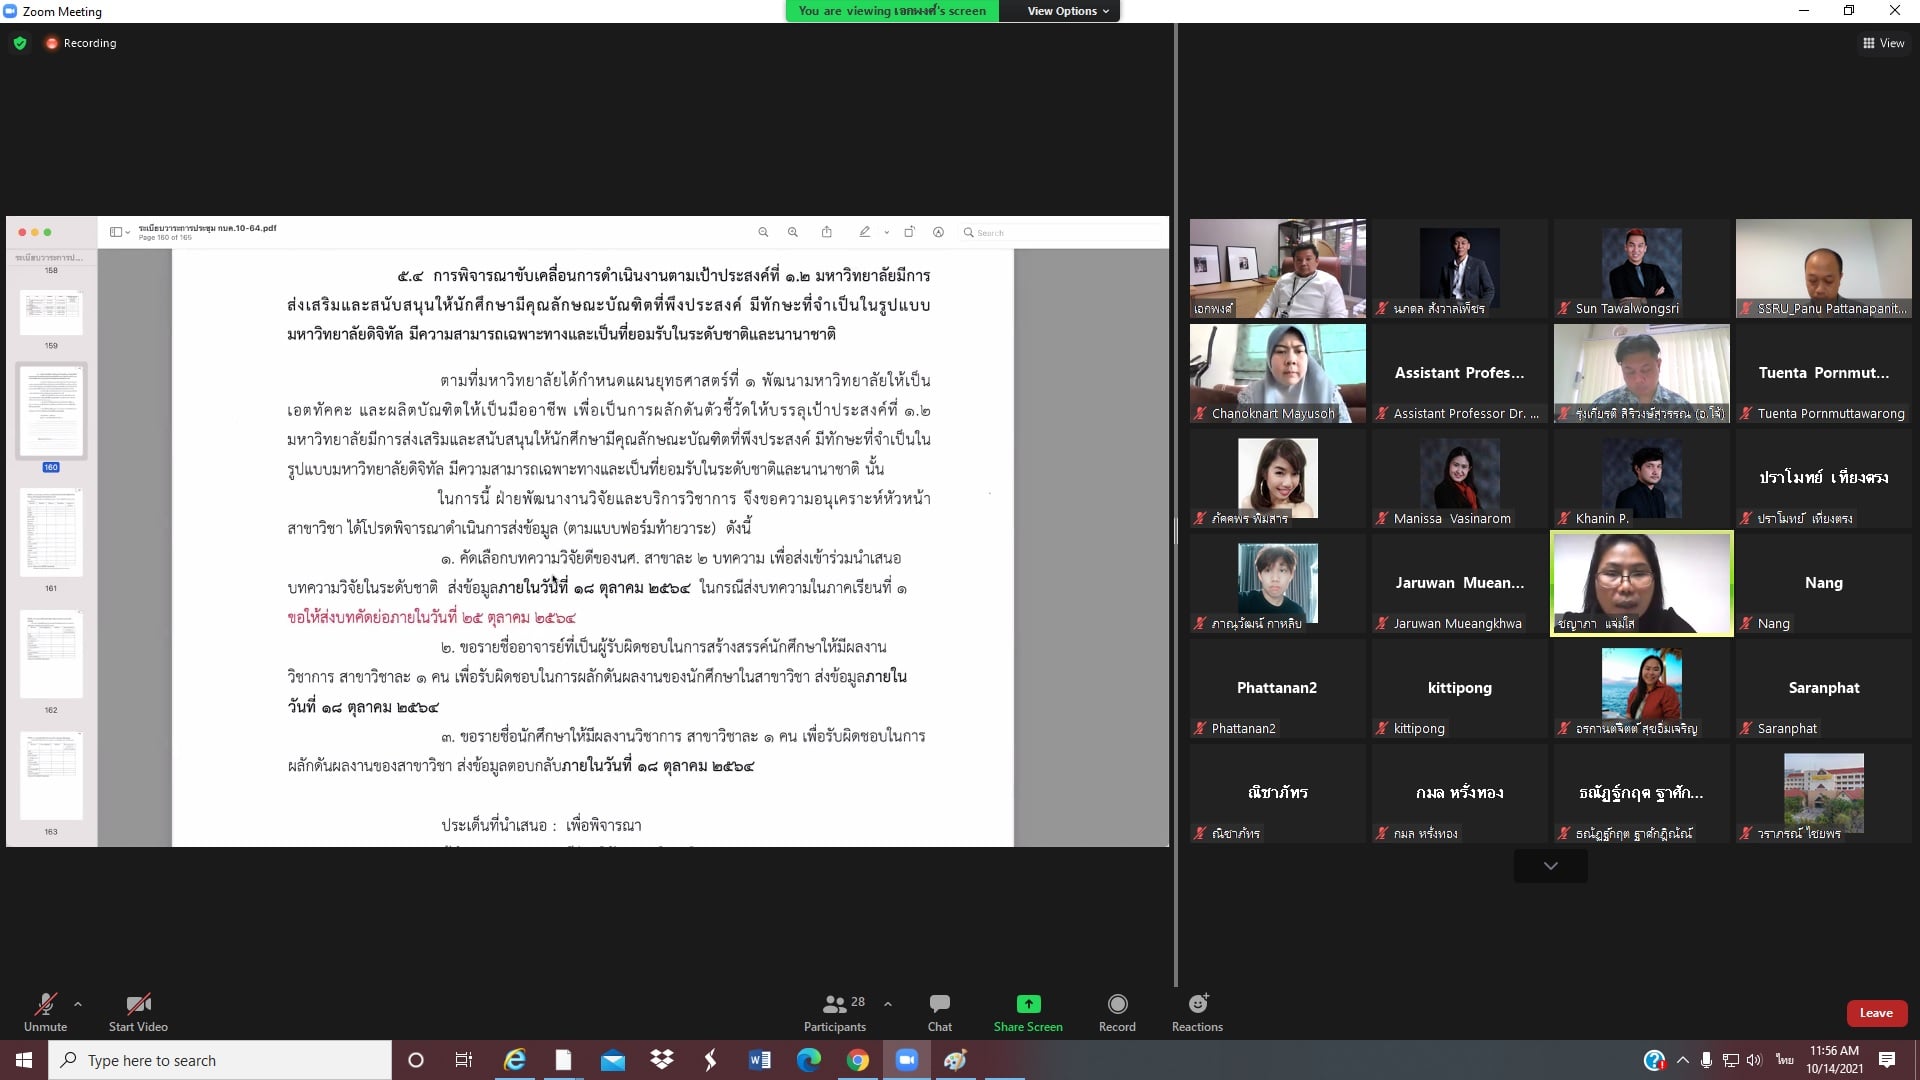Viewport: 1920px width, 1080px height.
Task: Show next page of gallery participants
Action: point(1550,866)
